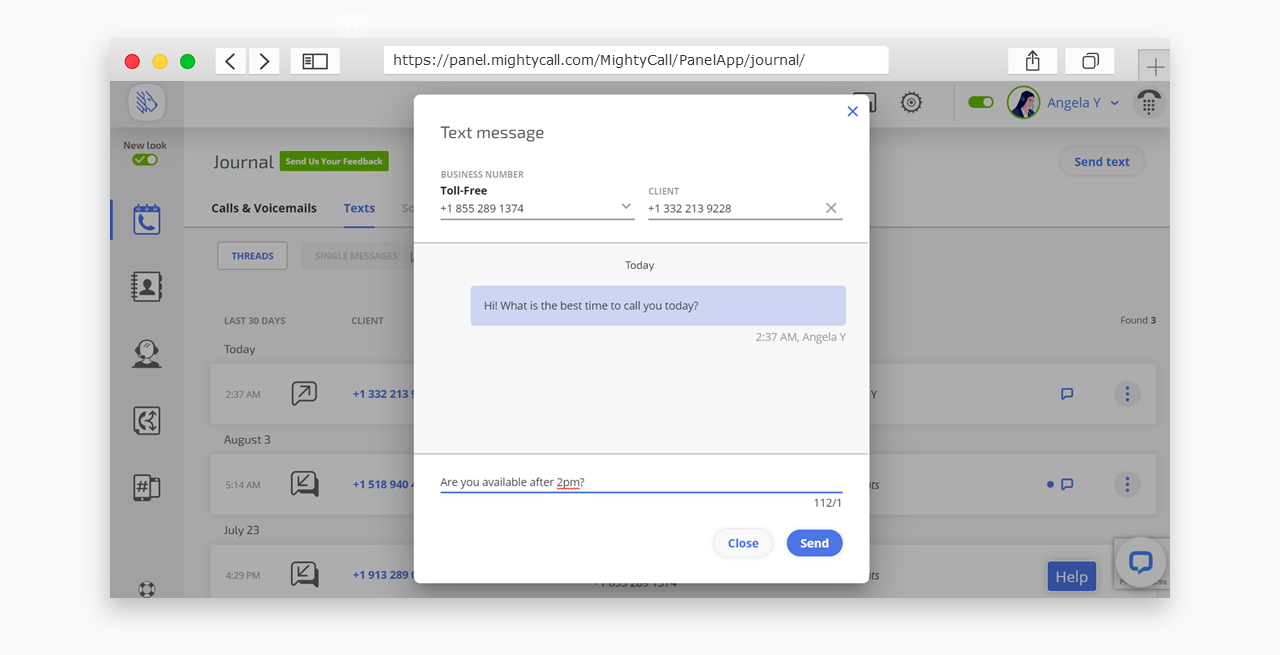Switch to the Calls & Voicemails tab
Screen dimensions: 1280x655
(x=264, y=208)
